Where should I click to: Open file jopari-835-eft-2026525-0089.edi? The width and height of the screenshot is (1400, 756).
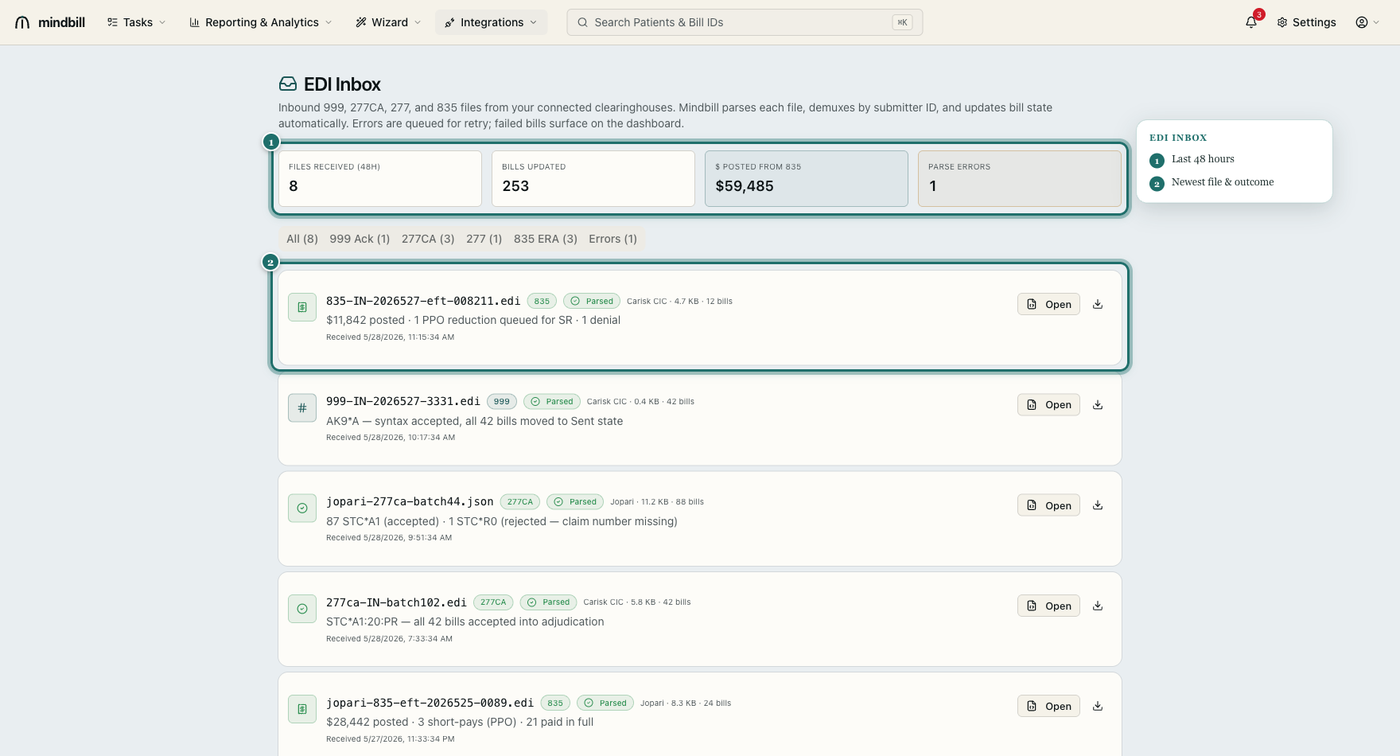1048,706
